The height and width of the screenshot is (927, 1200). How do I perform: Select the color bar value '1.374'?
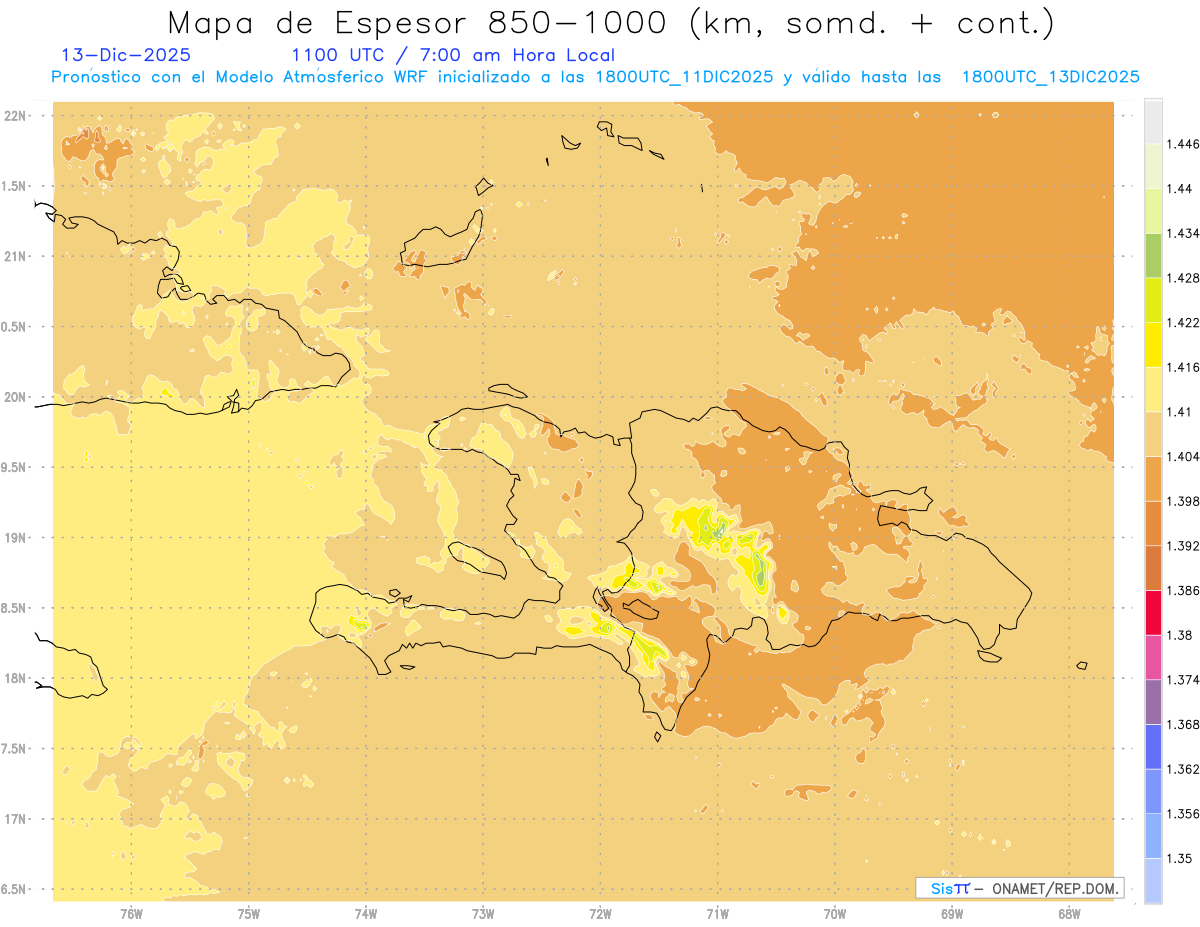[1183, 679]
